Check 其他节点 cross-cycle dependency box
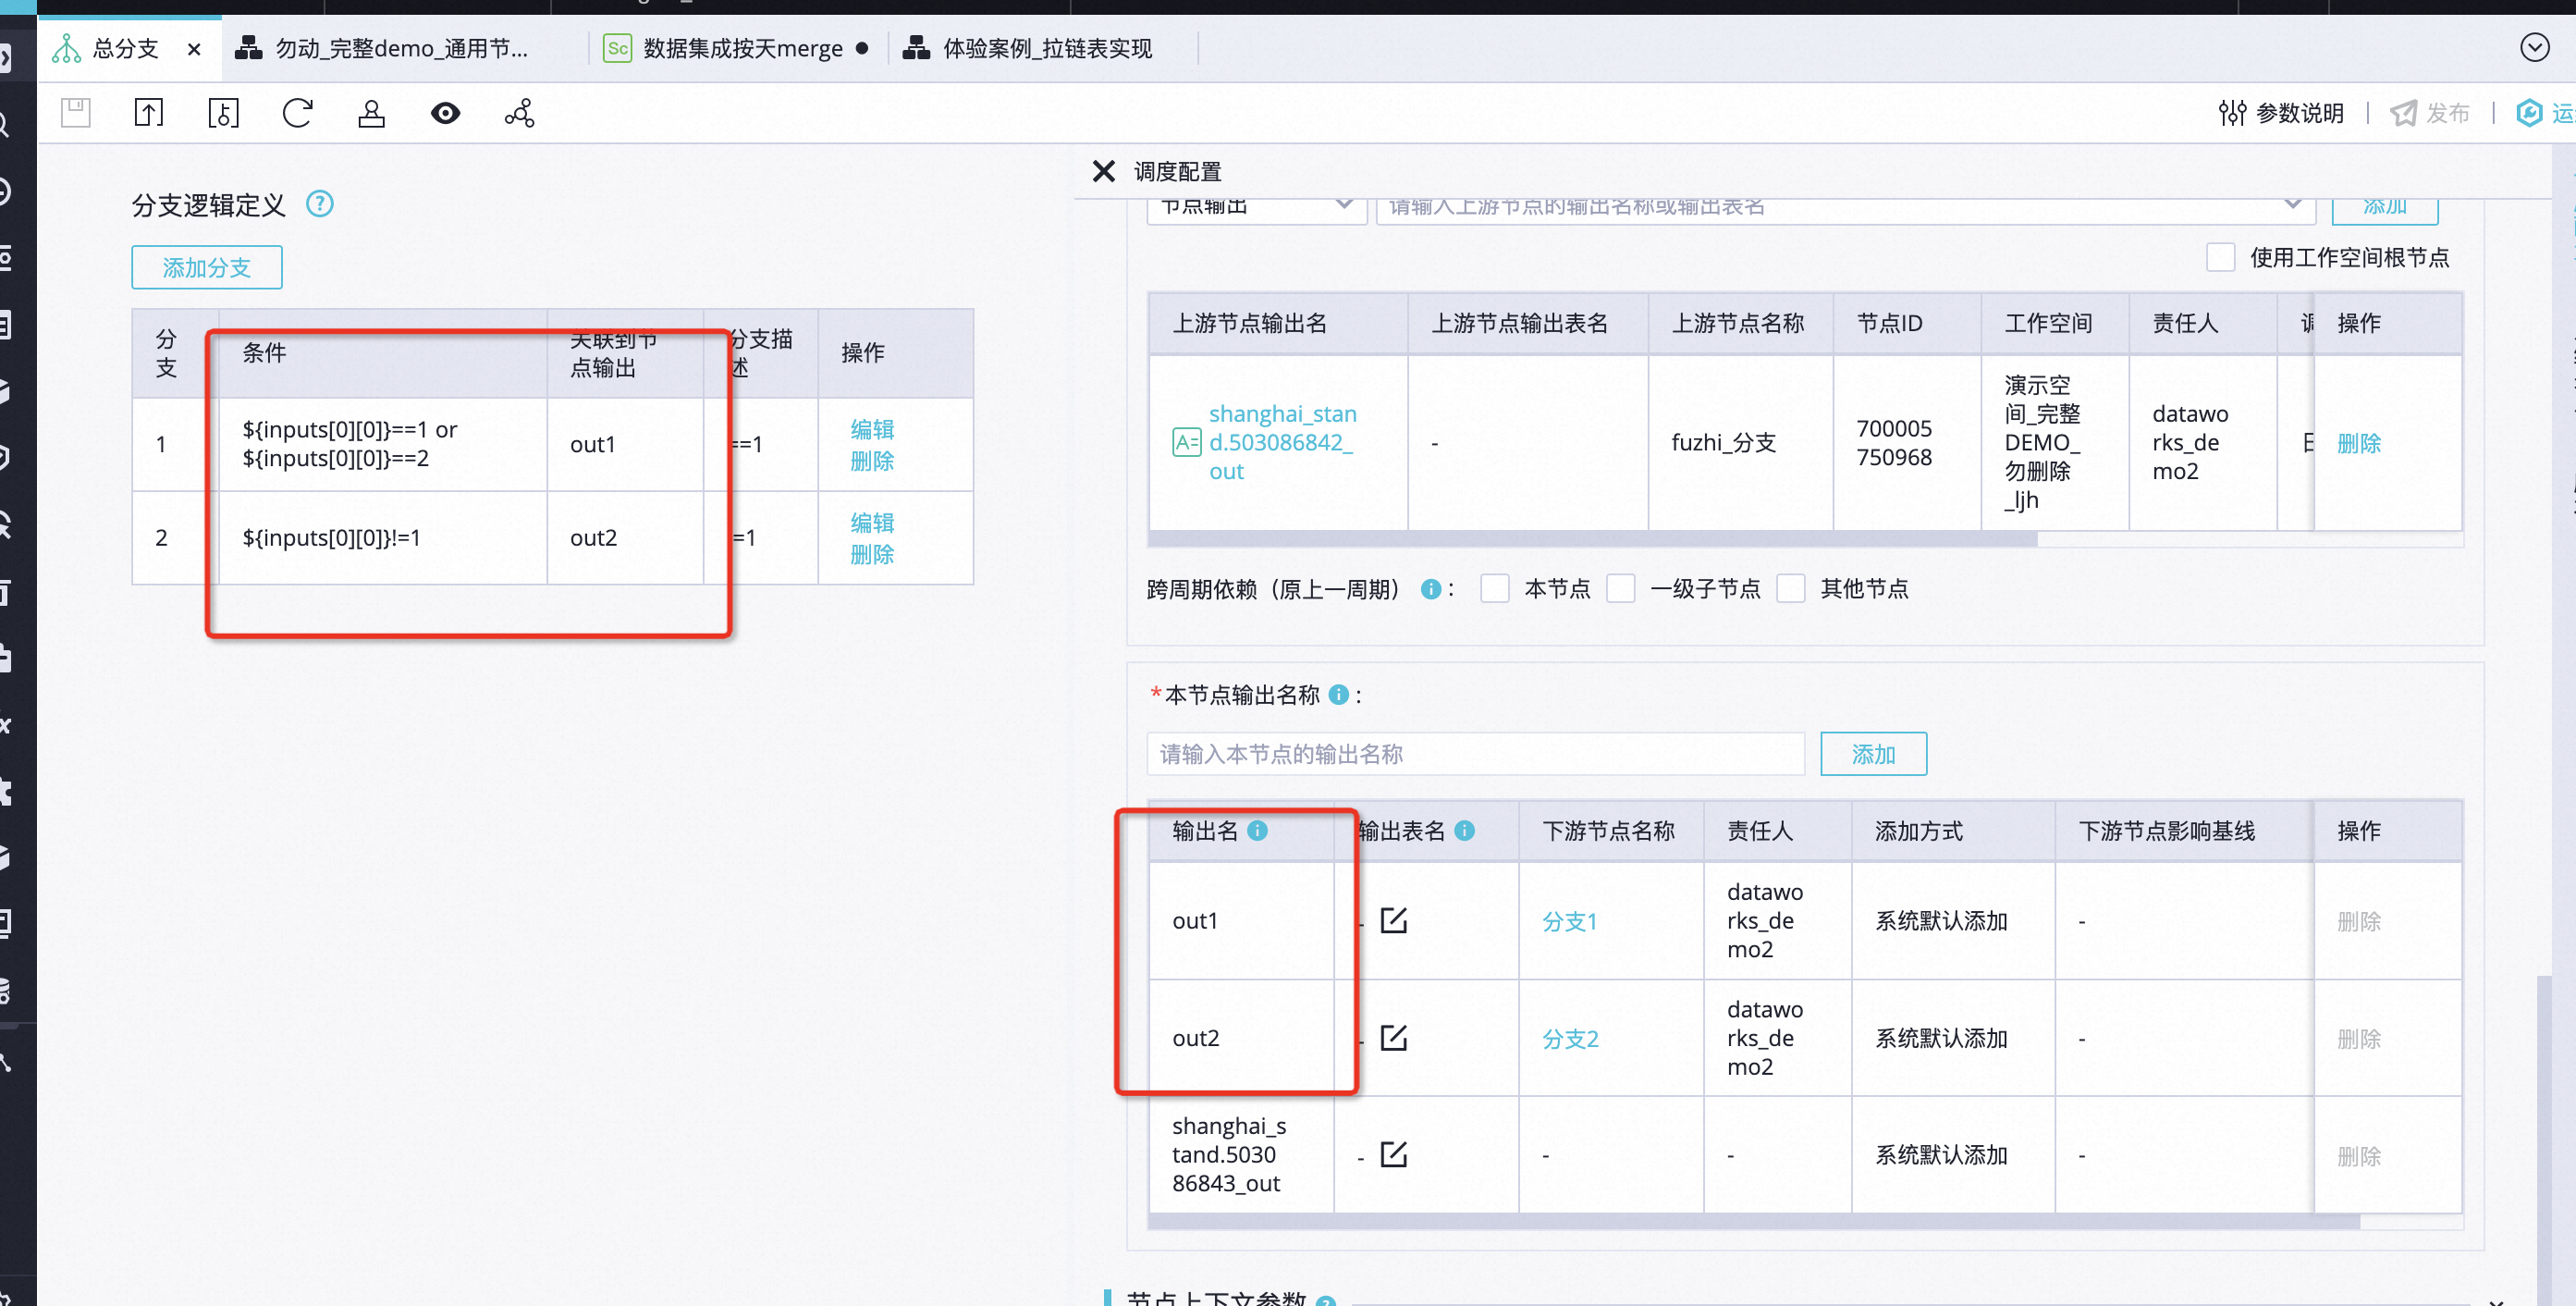The image size is (2576, 1306). click(x=1790, y=588)
